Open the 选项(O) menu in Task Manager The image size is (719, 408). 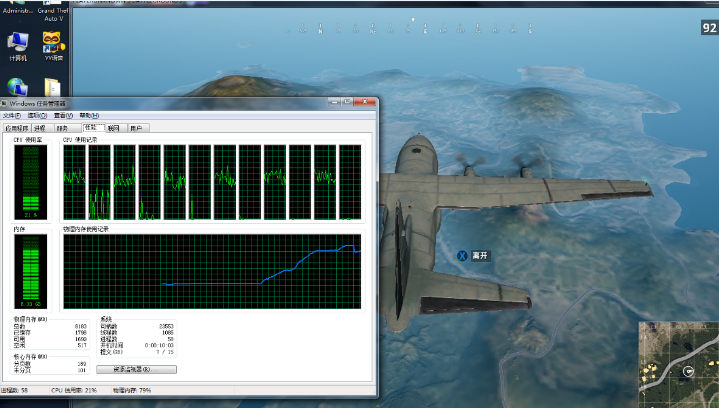click(x=37, y=116)
